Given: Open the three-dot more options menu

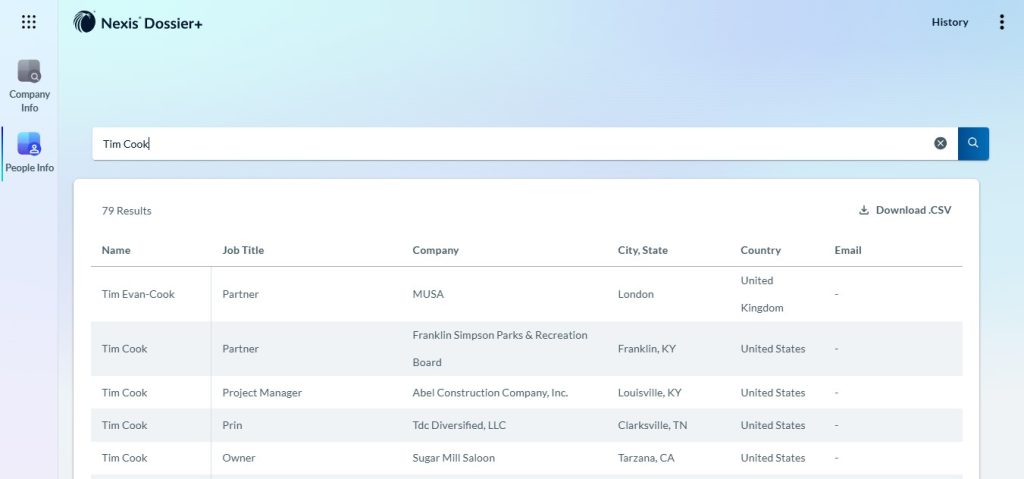Looking at the screenshot, I should (x=1001, y=22).
